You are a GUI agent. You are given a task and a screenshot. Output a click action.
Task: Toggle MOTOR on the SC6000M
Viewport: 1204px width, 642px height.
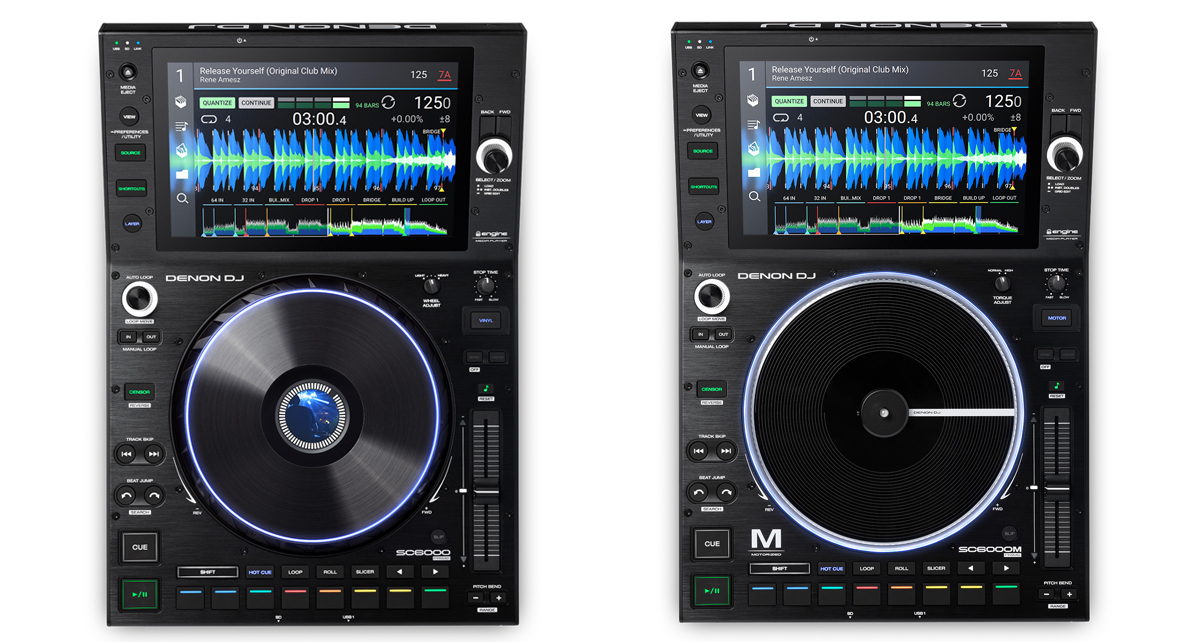[x=1057, y=319]
